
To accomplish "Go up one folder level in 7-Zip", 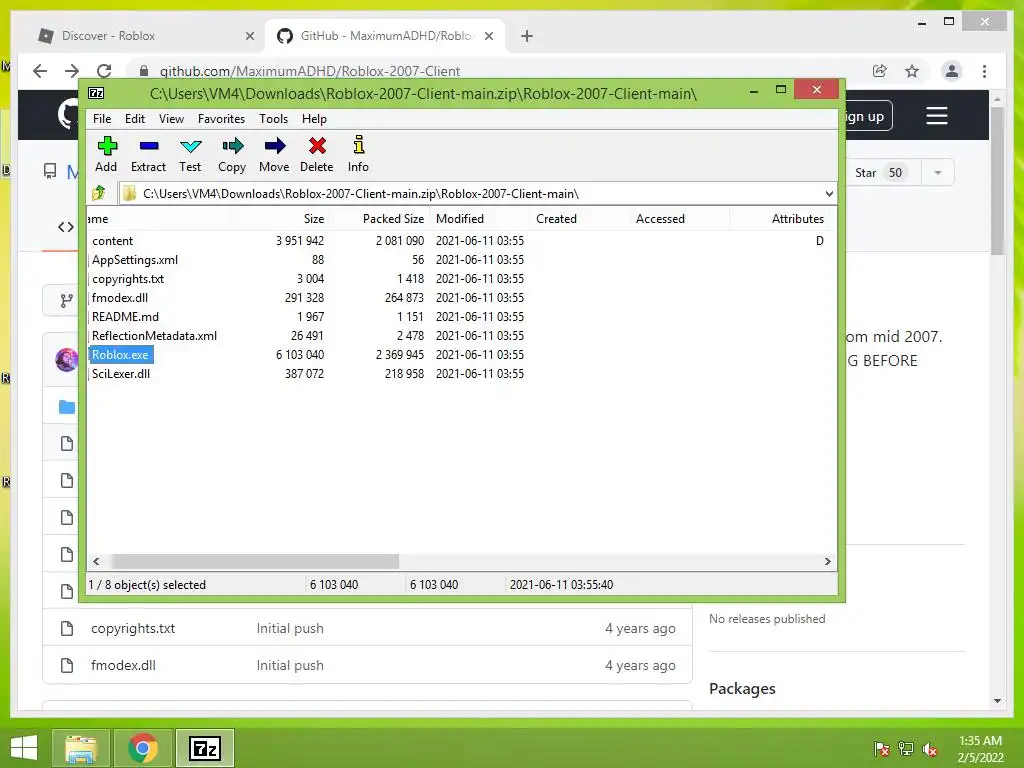I will [99, 193].
